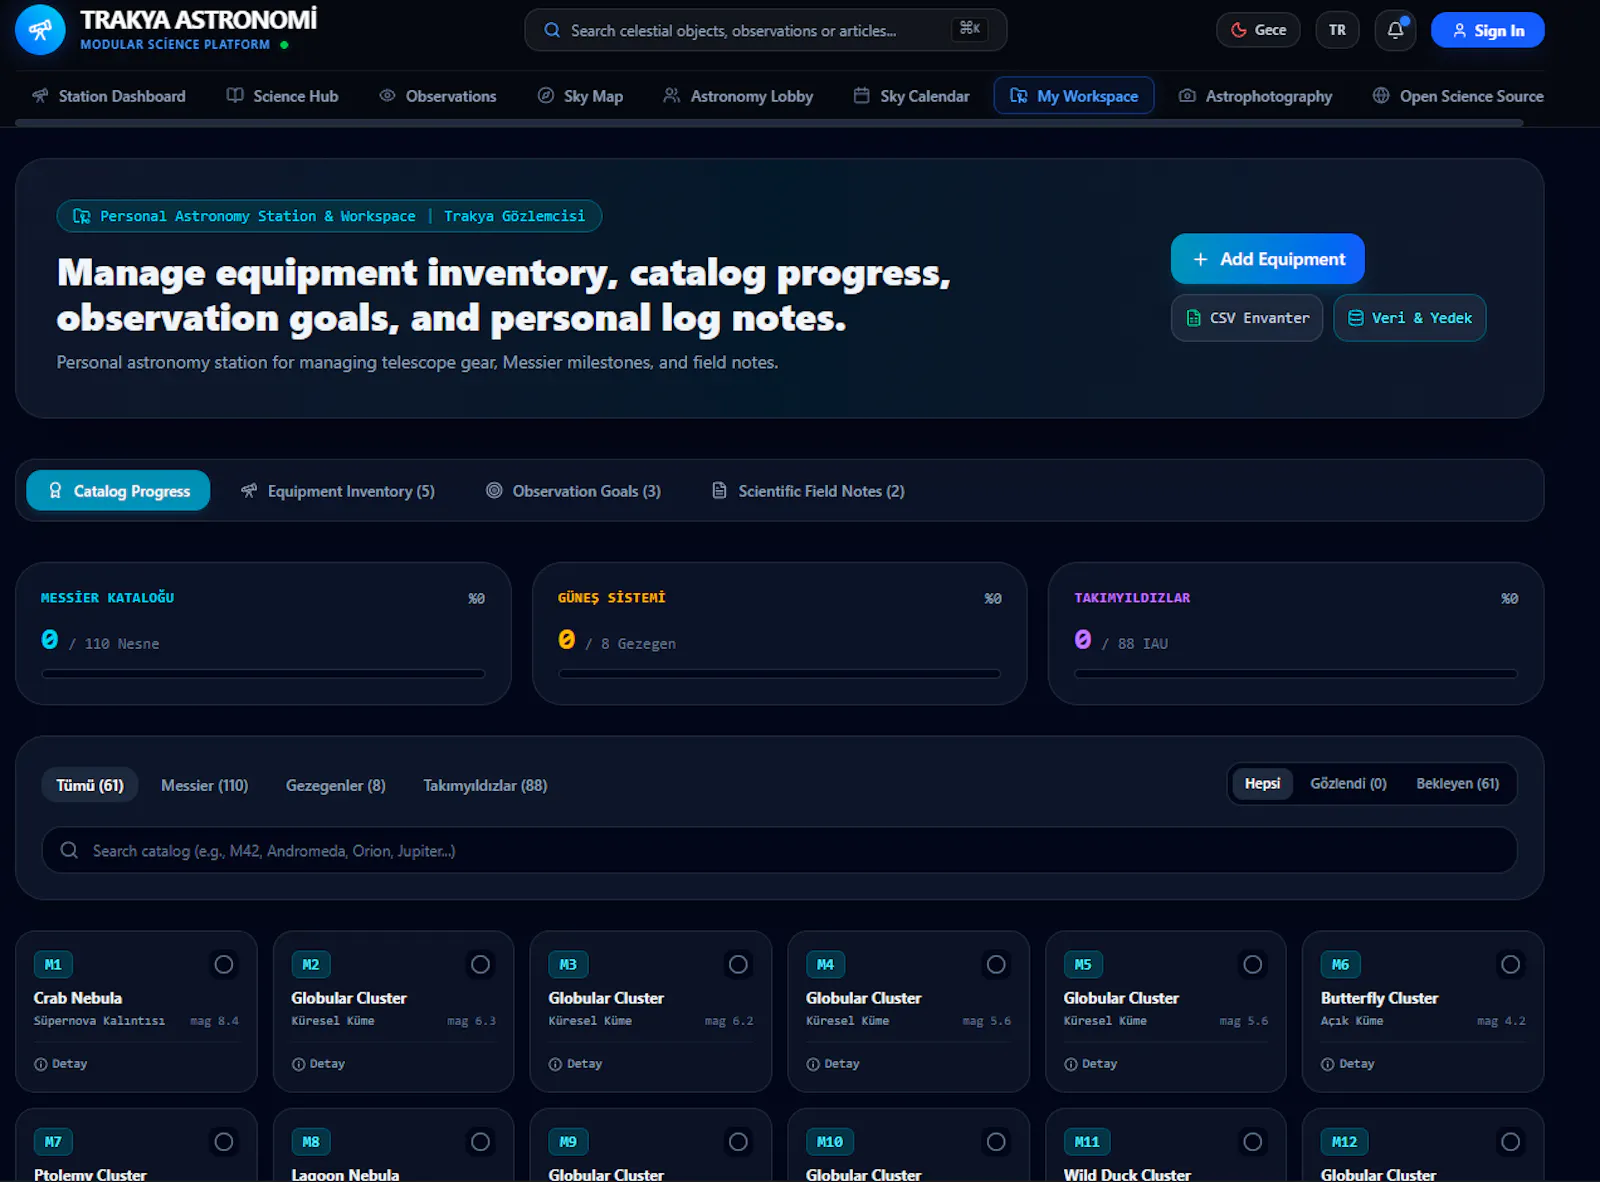This screenshot has width=1600, height=1182.
Task: Mark M11 Wild Duck Cluster as observed
Action: pyautogui.click(x=1253, y=1142)
